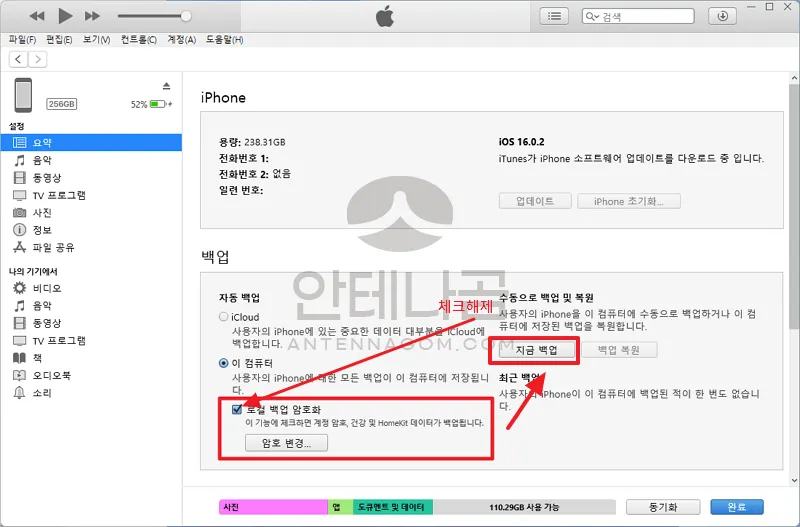Click 완료 done button
This screenshot has width=800, height=527.
pos(737,507)
